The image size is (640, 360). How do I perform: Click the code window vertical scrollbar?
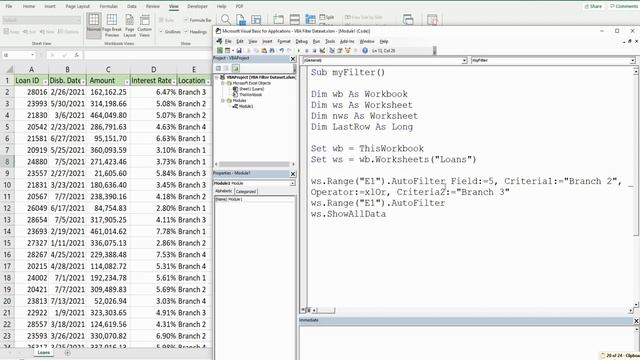pyautogui.click(x=636, y=188)
